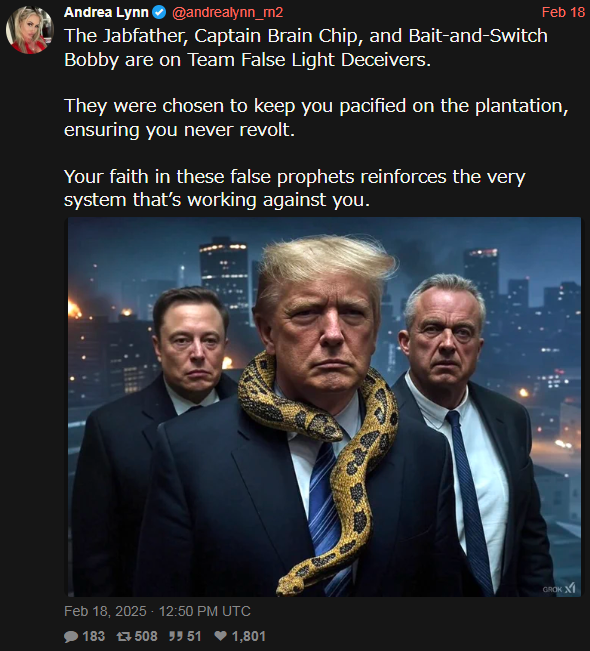
Task: Click the retweet arrows icon
Action: pos(124,636)
